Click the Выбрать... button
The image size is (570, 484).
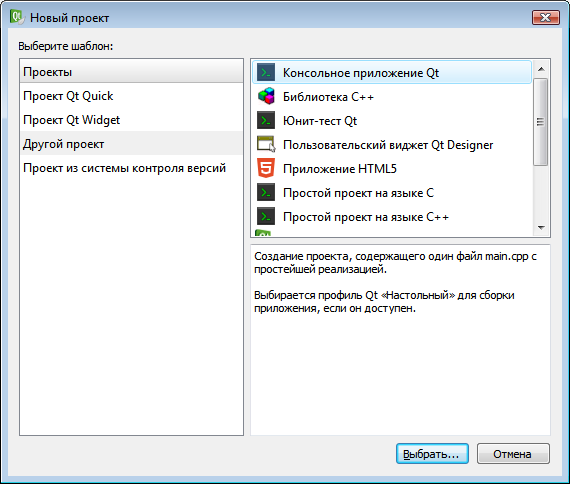(432, 453)
